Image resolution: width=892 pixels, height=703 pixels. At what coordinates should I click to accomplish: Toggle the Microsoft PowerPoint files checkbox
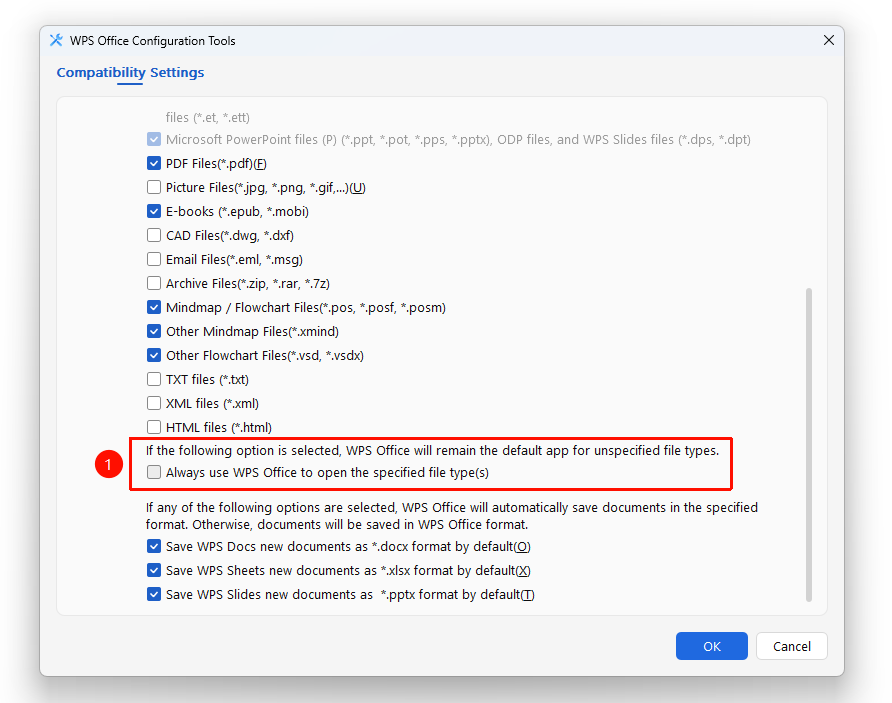pos(154,139)
